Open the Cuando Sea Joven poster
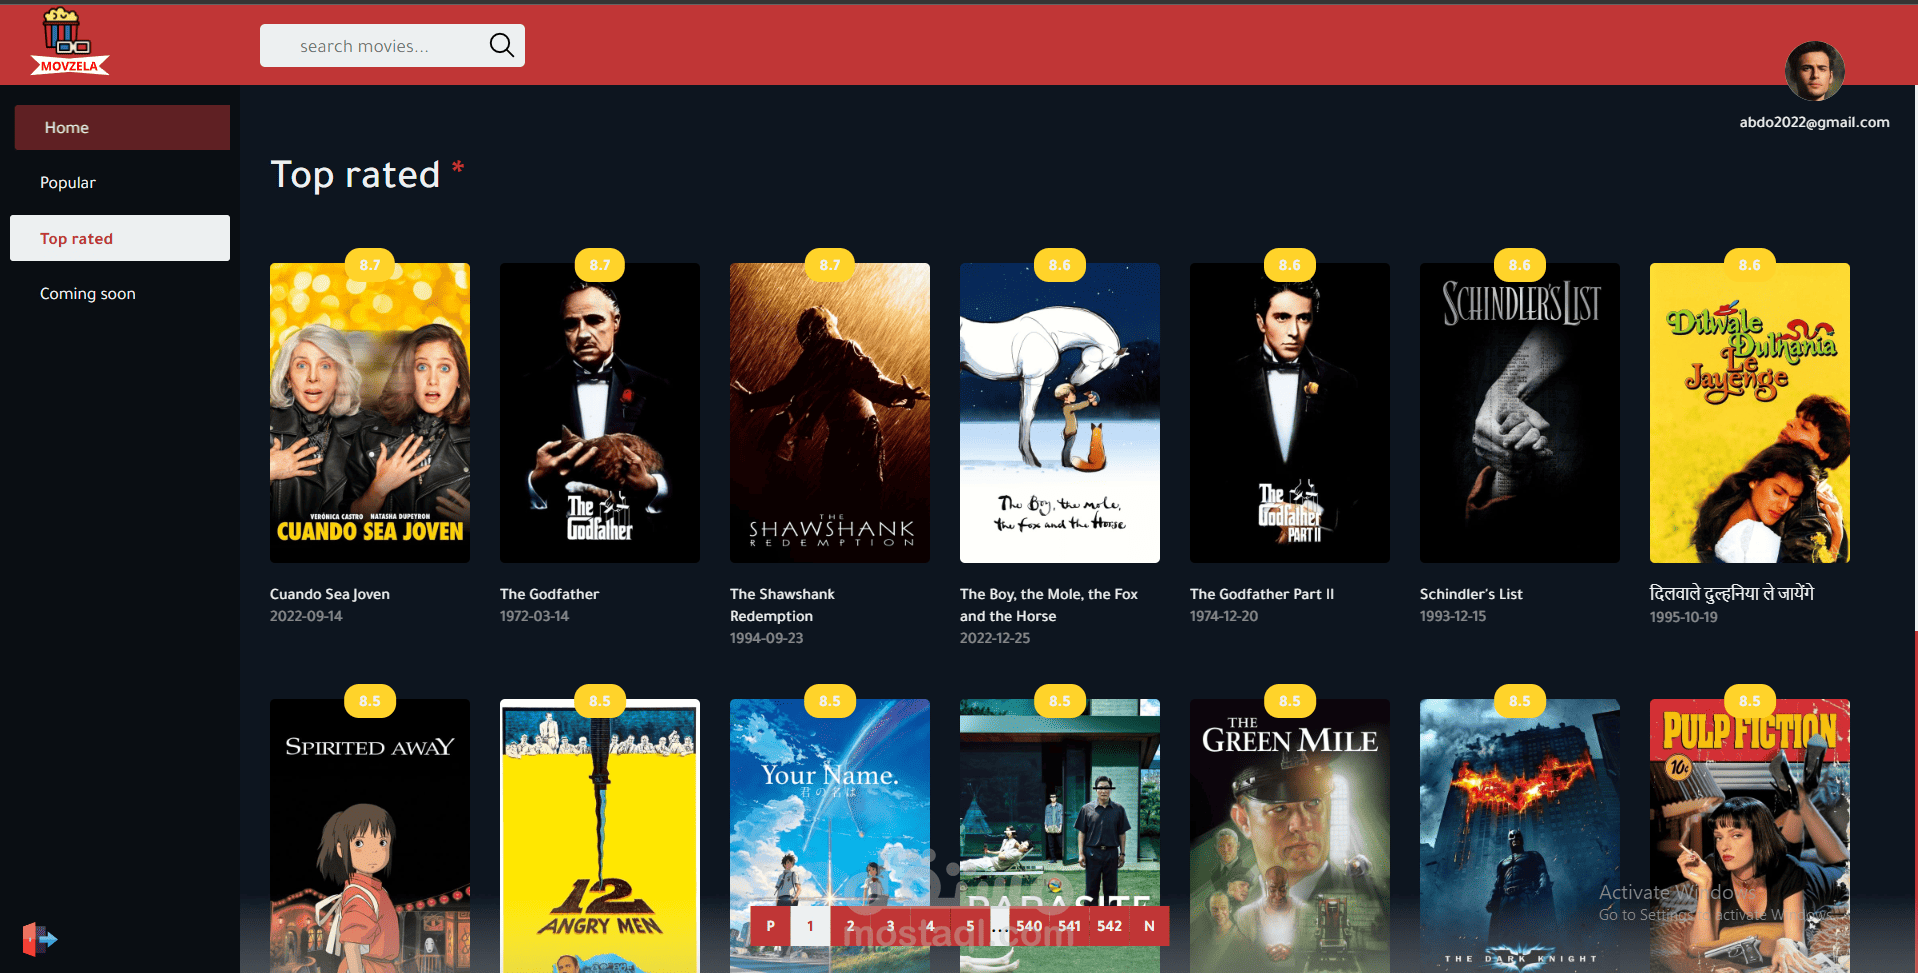The height and width of the screenshot is (973, 1918). [x=370, y=413]
